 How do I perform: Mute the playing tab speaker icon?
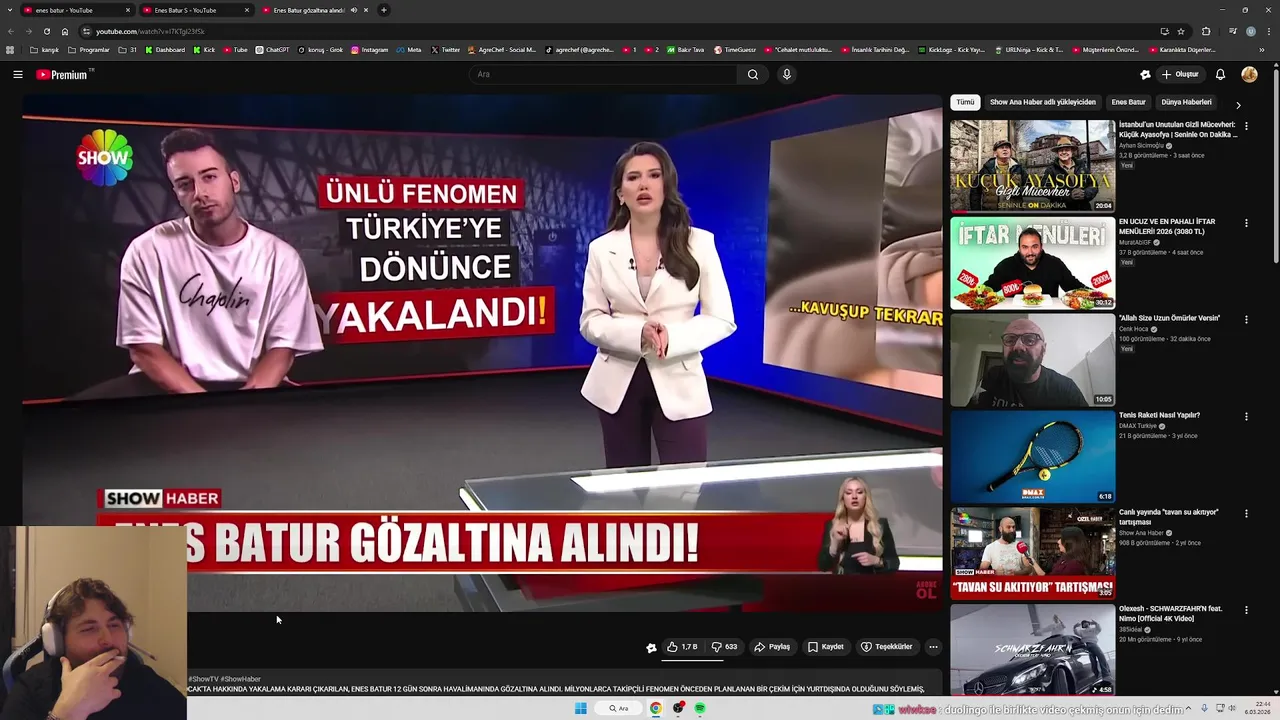(353, 10)
